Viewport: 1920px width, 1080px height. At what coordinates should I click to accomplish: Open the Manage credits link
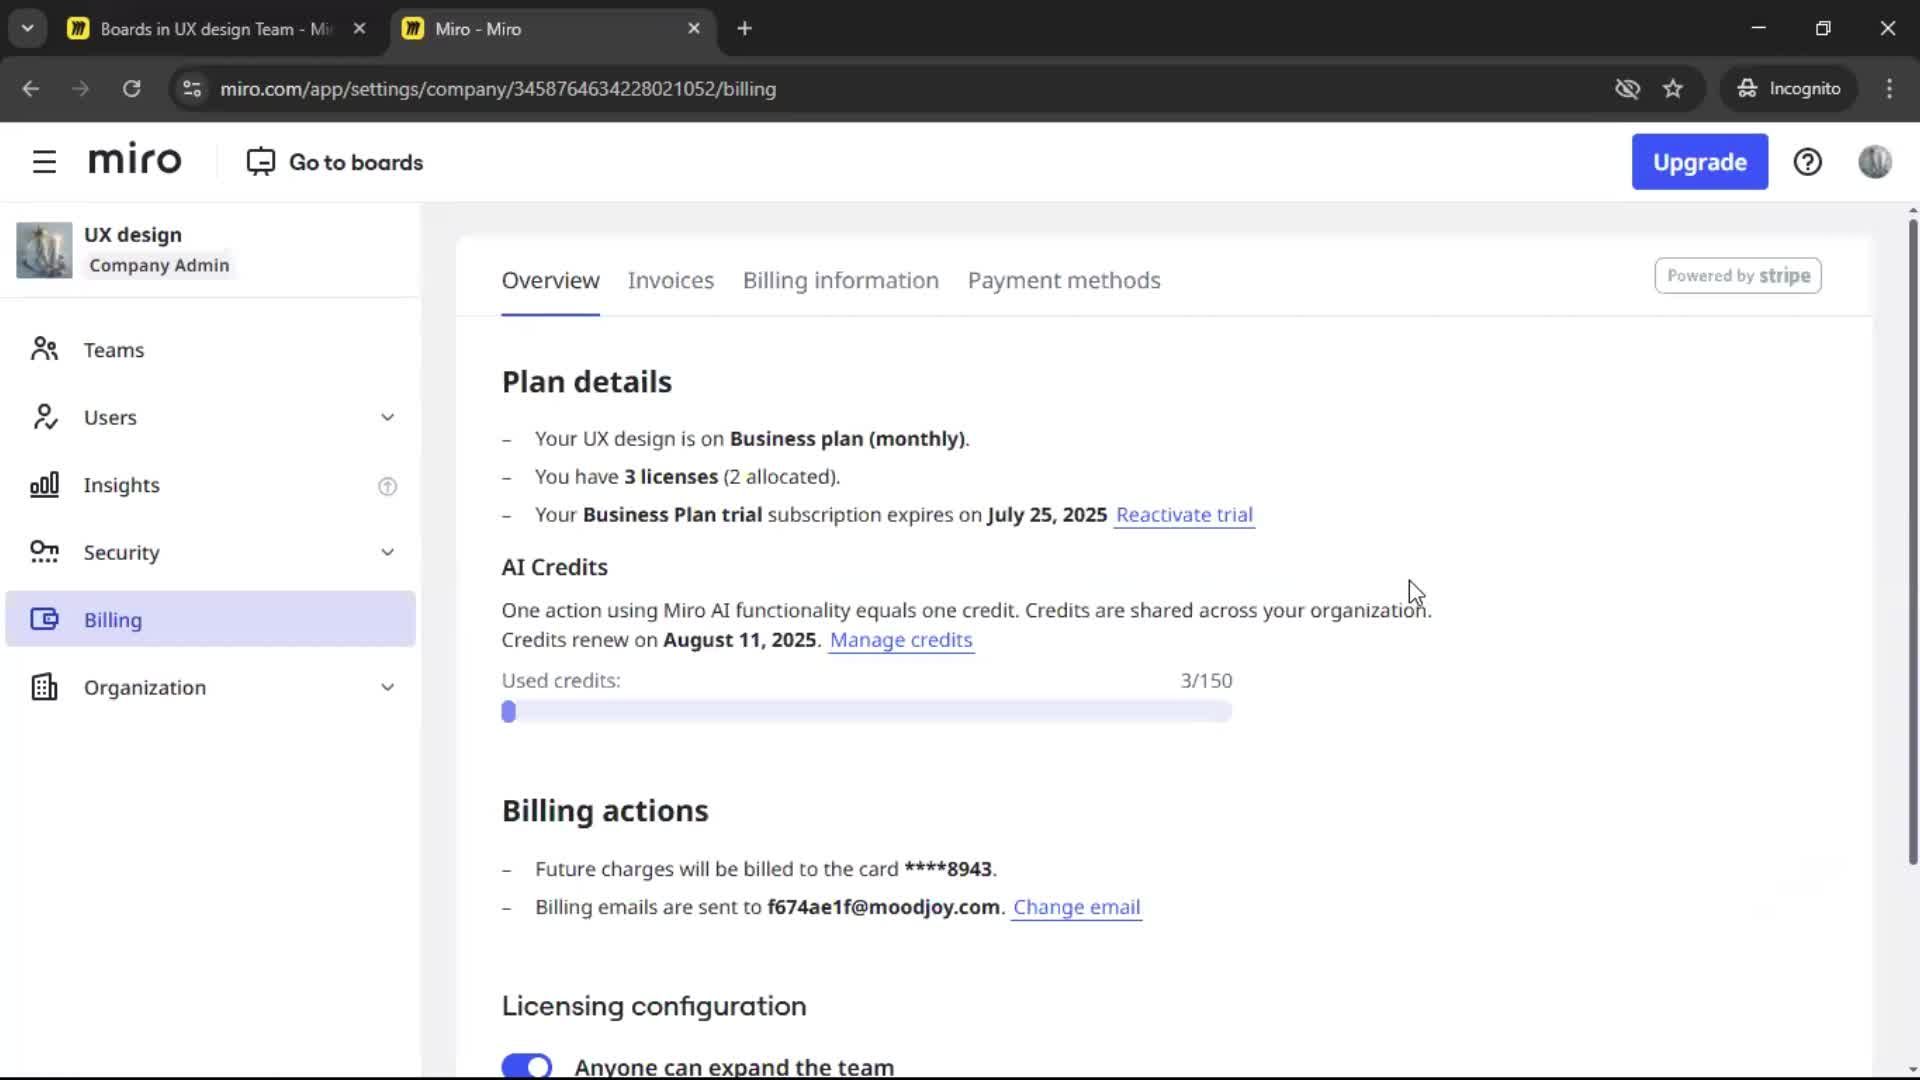point(901,640)
